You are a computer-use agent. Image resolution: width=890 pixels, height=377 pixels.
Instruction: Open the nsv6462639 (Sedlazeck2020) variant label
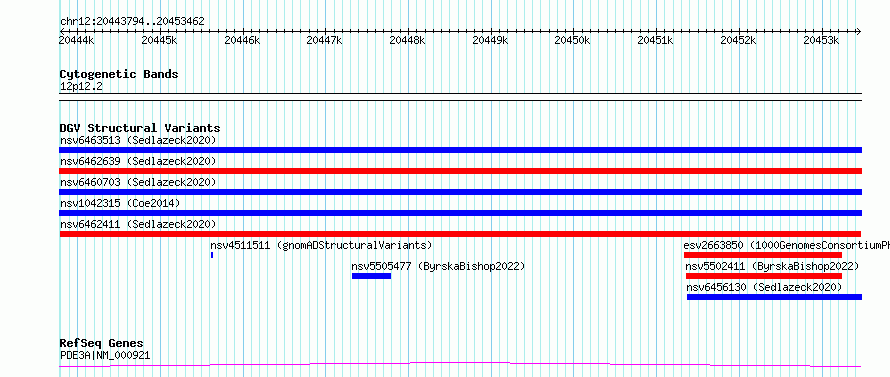pyautogui.click(x=138, y=161)
